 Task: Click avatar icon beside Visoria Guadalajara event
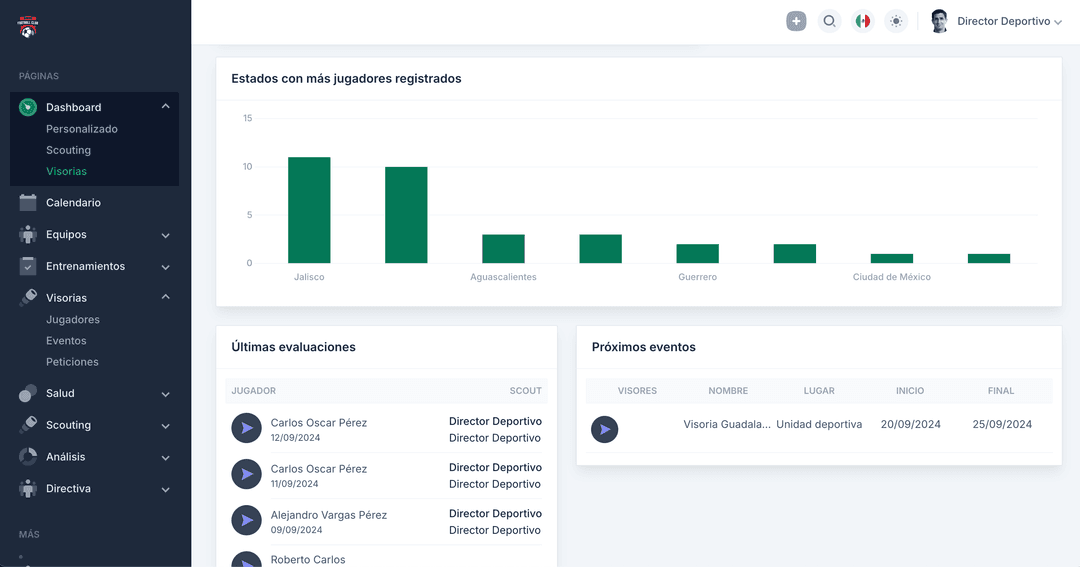click(604, 429)
